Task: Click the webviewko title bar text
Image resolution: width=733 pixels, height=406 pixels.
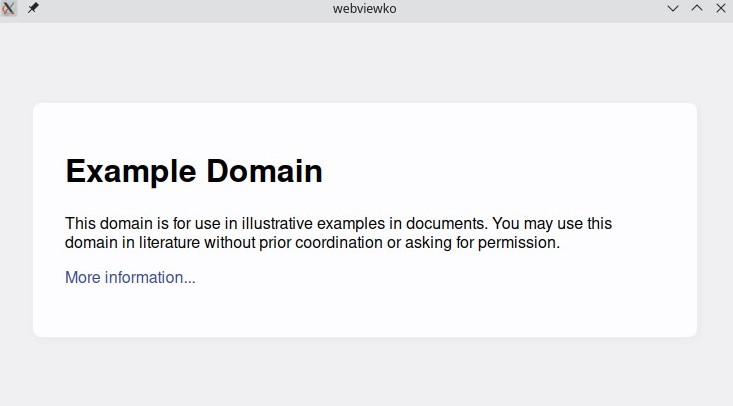Action: pyautogui.click(x=365, y=8)
